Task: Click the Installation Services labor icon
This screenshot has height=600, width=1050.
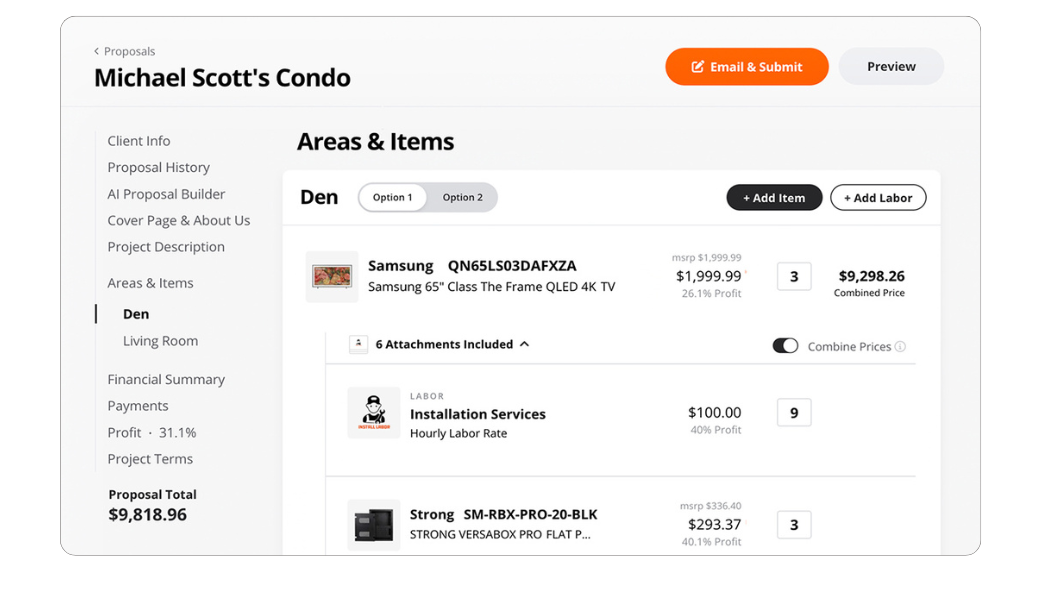Action: click(374, 413)
